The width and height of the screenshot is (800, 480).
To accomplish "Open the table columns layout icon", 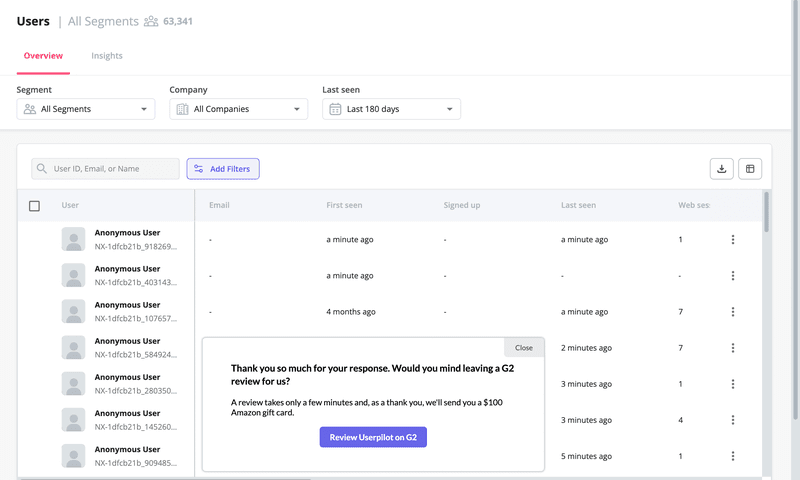I will pyautogui.click(x=750, y=169).
